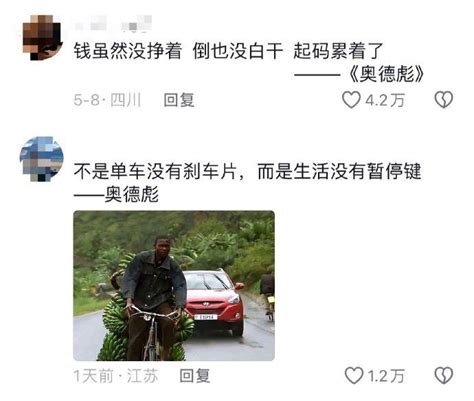The width and height of the screenshot is (474, 401).
Task: Tap the 1天前 timestamp
Action: [x=94, y=376]
